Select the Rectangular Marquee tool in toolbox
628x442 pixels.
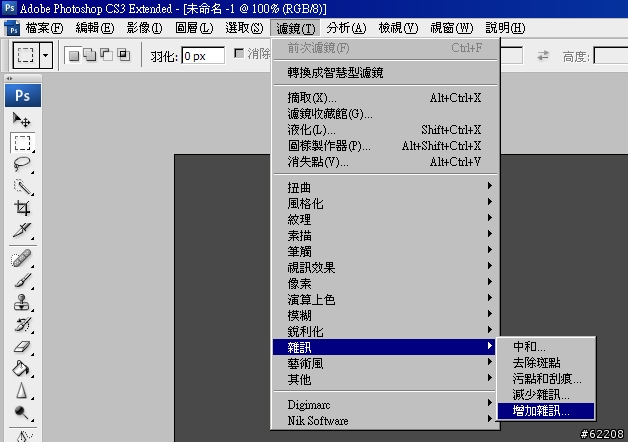pyautogui.click(x=22, y=143)
